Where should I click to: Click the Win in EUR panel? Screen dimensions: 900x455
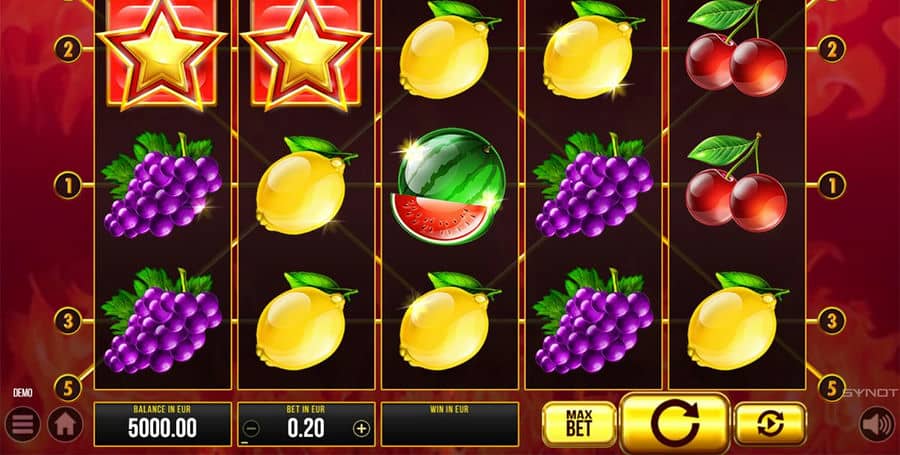(449, 424)
